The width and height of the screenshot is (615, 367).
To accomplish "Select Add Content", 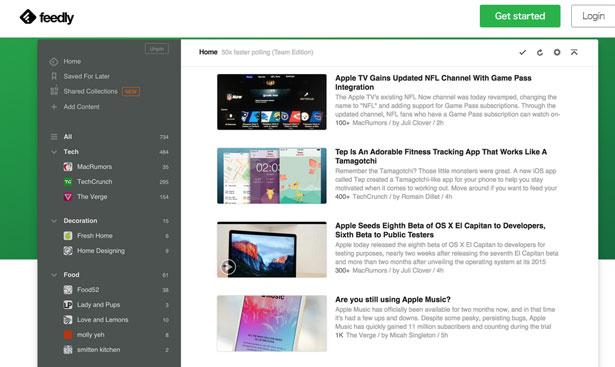I will tap(82, 107).
